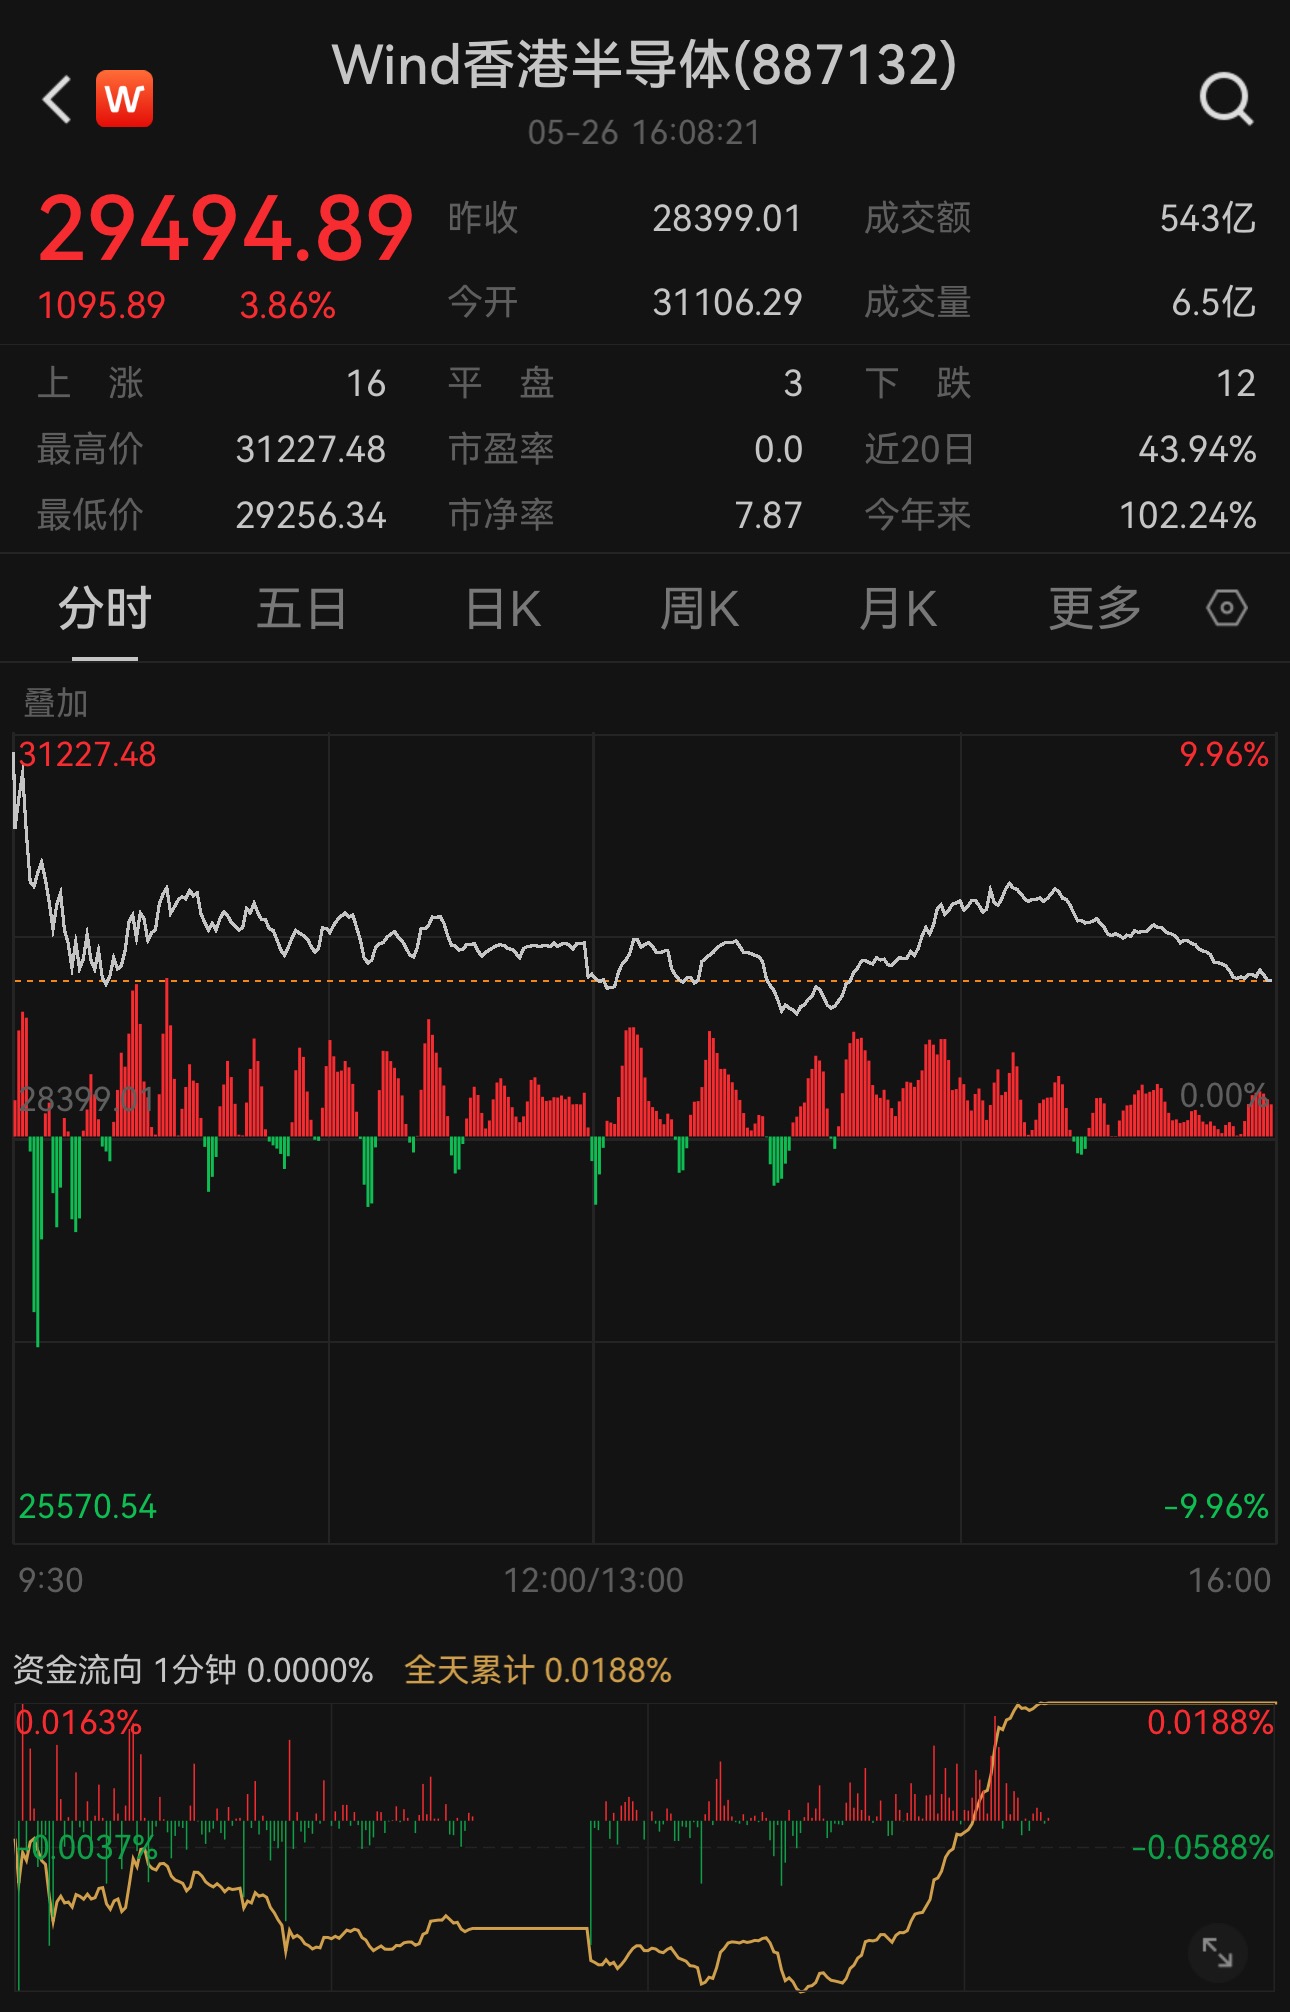This screenshot has height=2012, width=1290.
Task: Tap the 近20日 value 43.94%
Action: point(1197,449)
